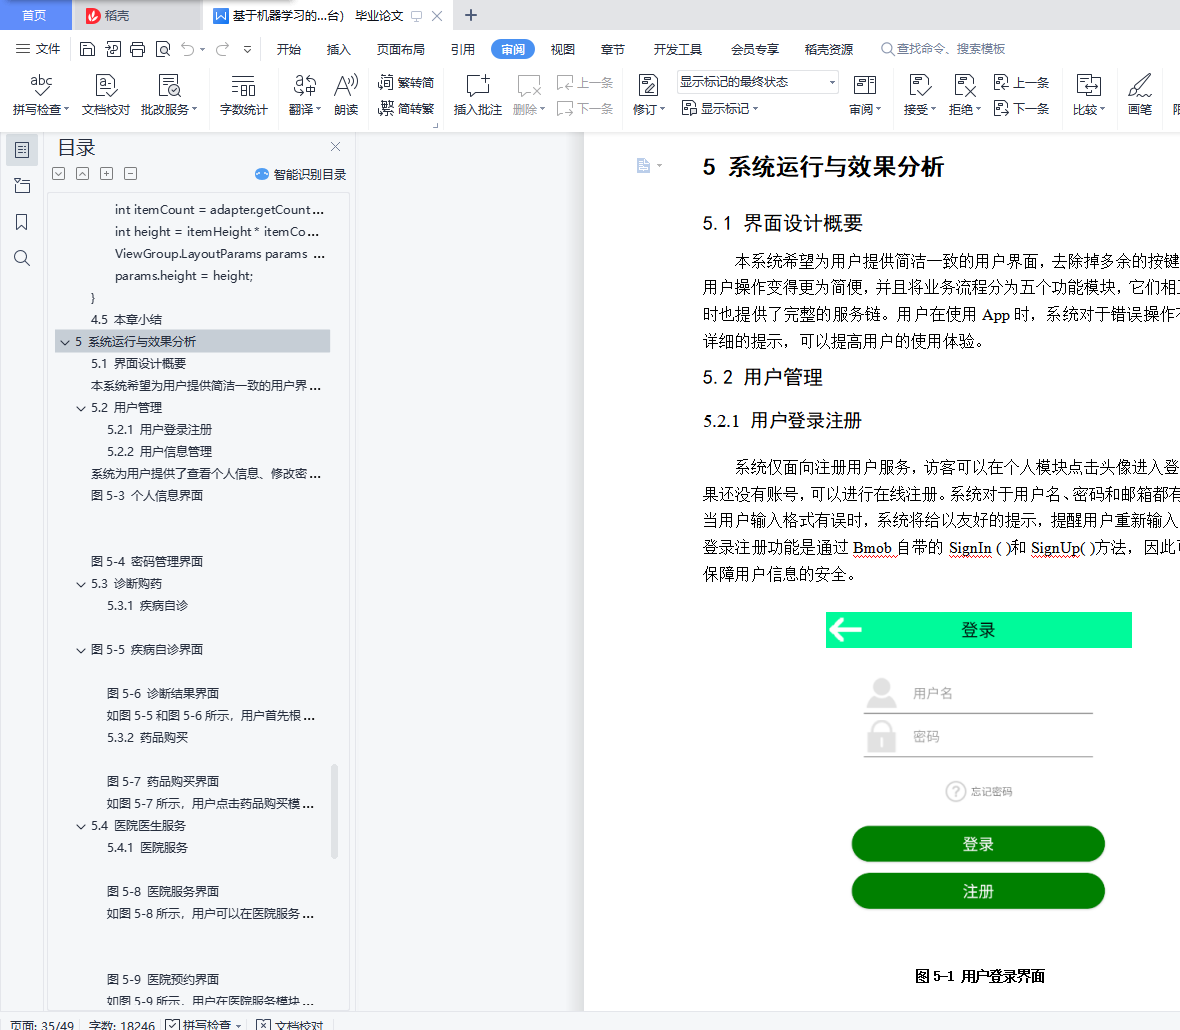This screenshot has height=1030, width=1180.
Task: Insert a comment (插入批注)
Action: click(x=478, y=95)
